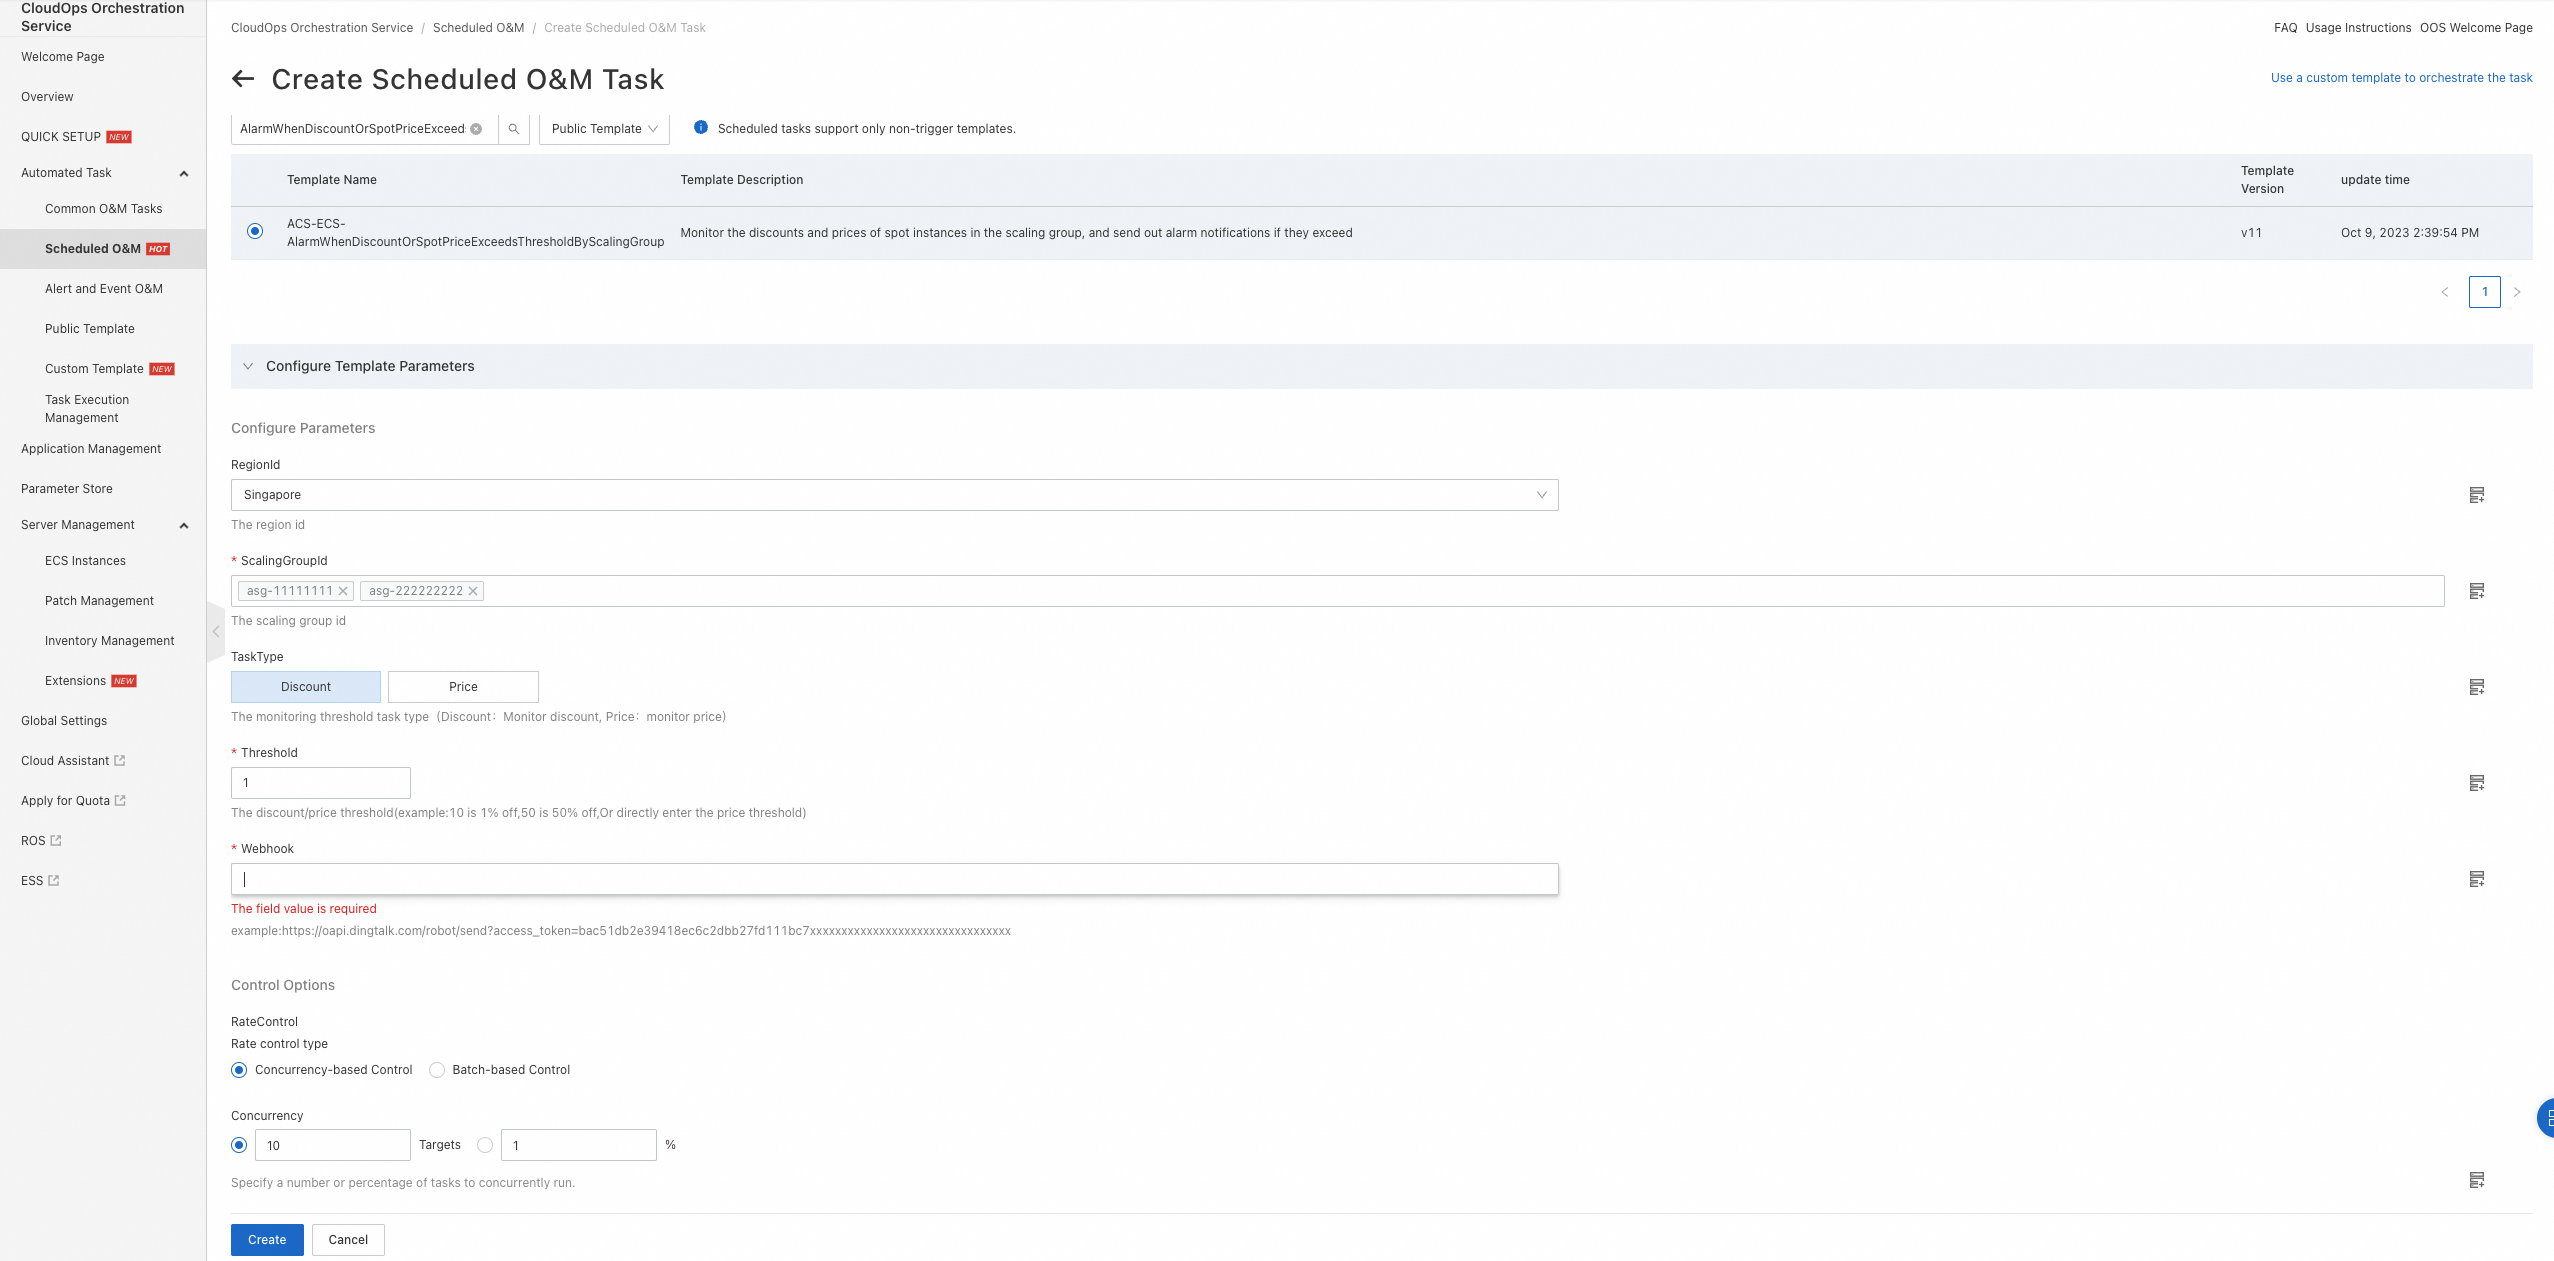
Task: Select the ACS-ECS template radio button
Action: coord(255,231)
